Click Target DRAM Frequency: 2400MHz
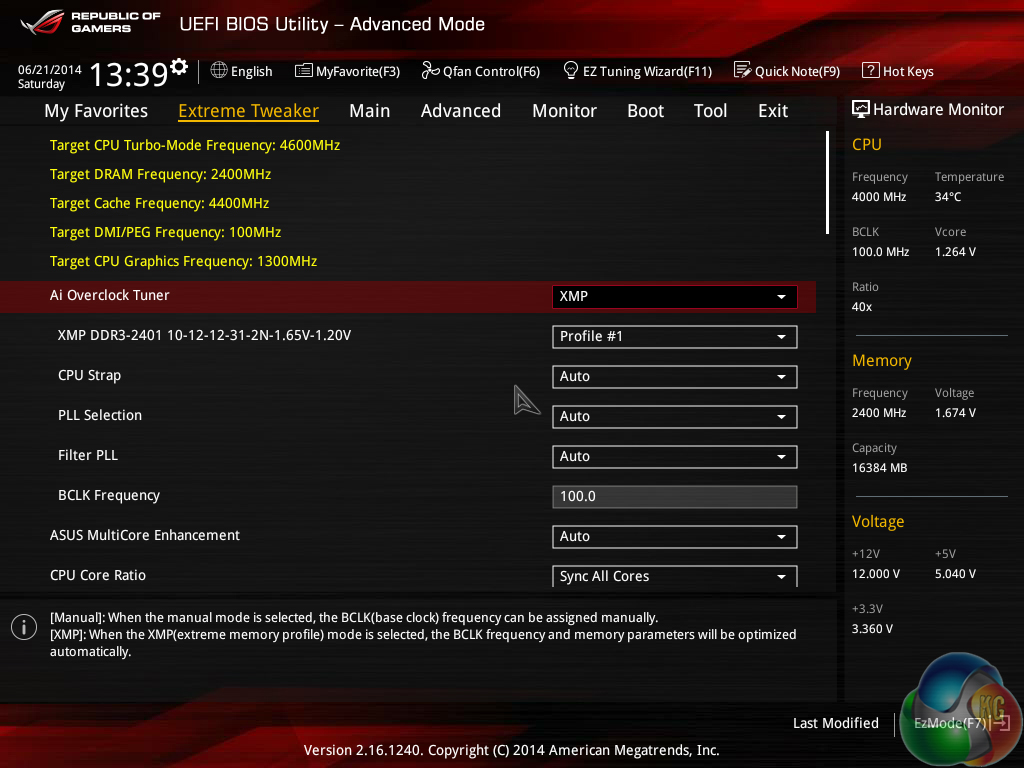1024x768 pixels. click(x=161, y=174)
